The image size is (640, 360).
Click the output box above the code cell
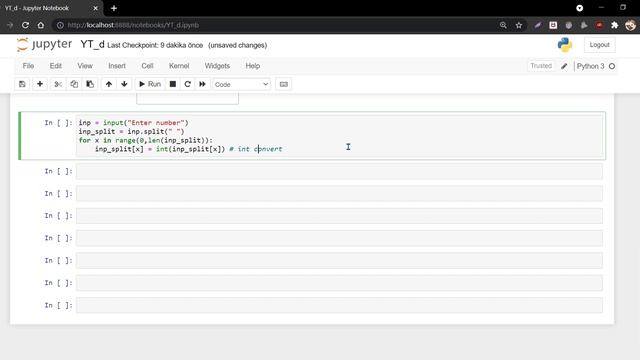[187, 99]
